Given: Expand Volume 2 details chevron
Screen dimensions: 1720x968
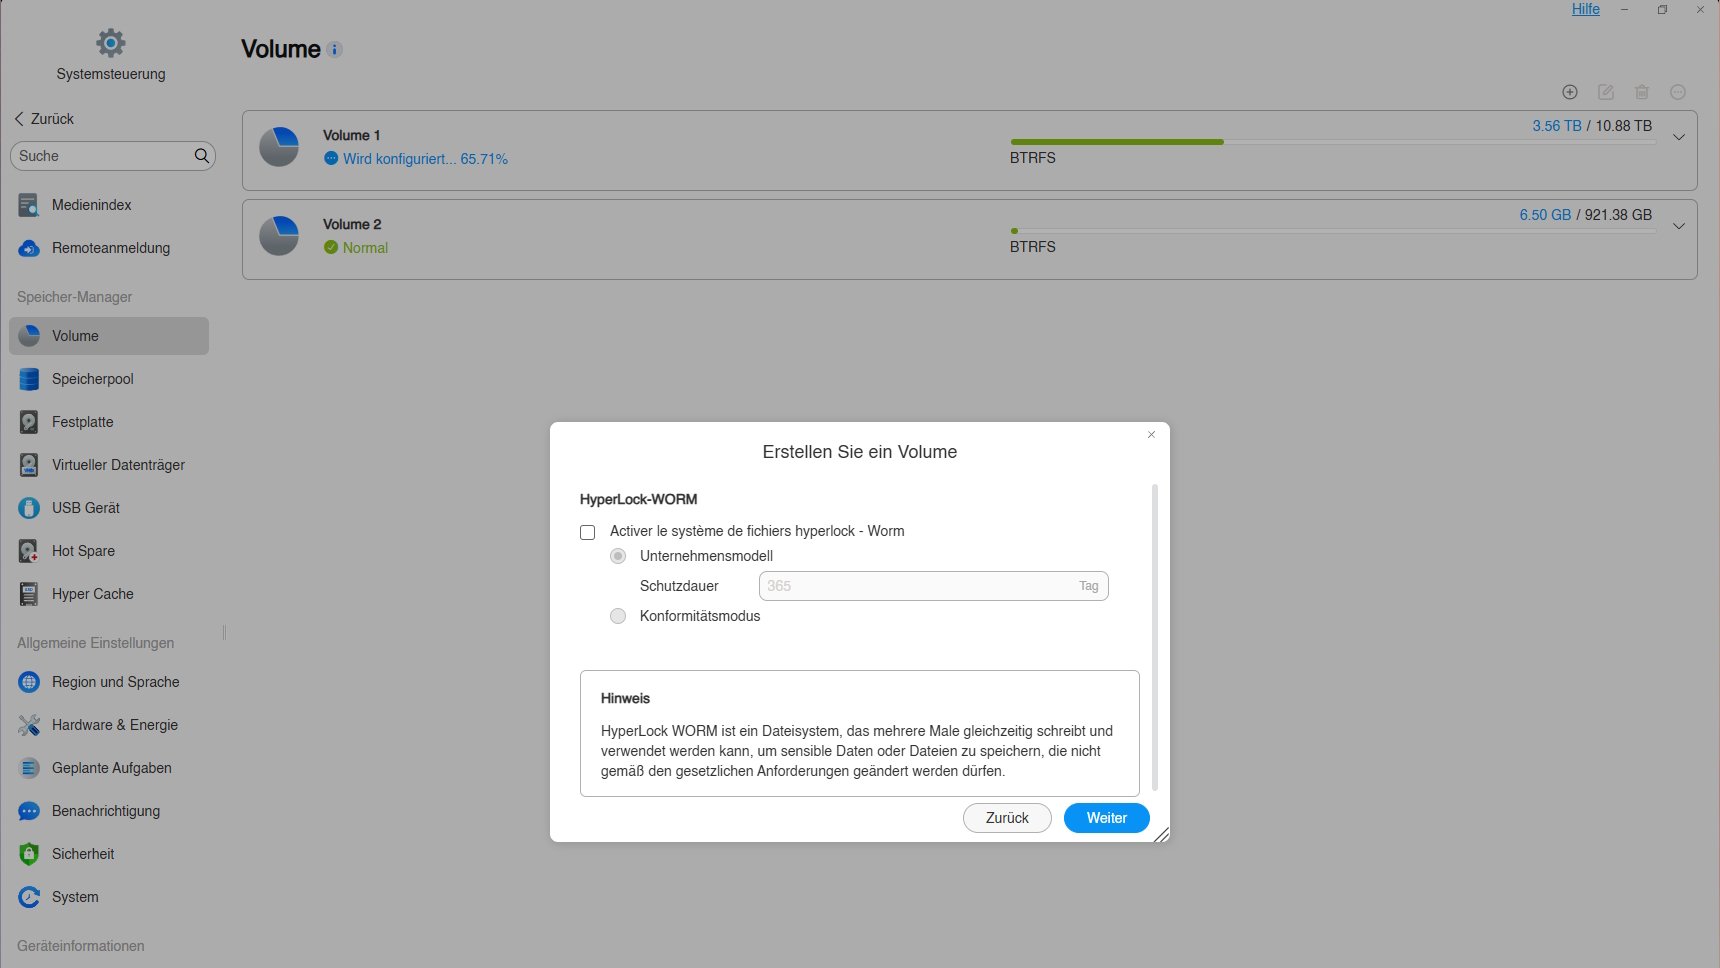Looking at the screenshot, I should pyautogui.click(x=1679, y=226).
